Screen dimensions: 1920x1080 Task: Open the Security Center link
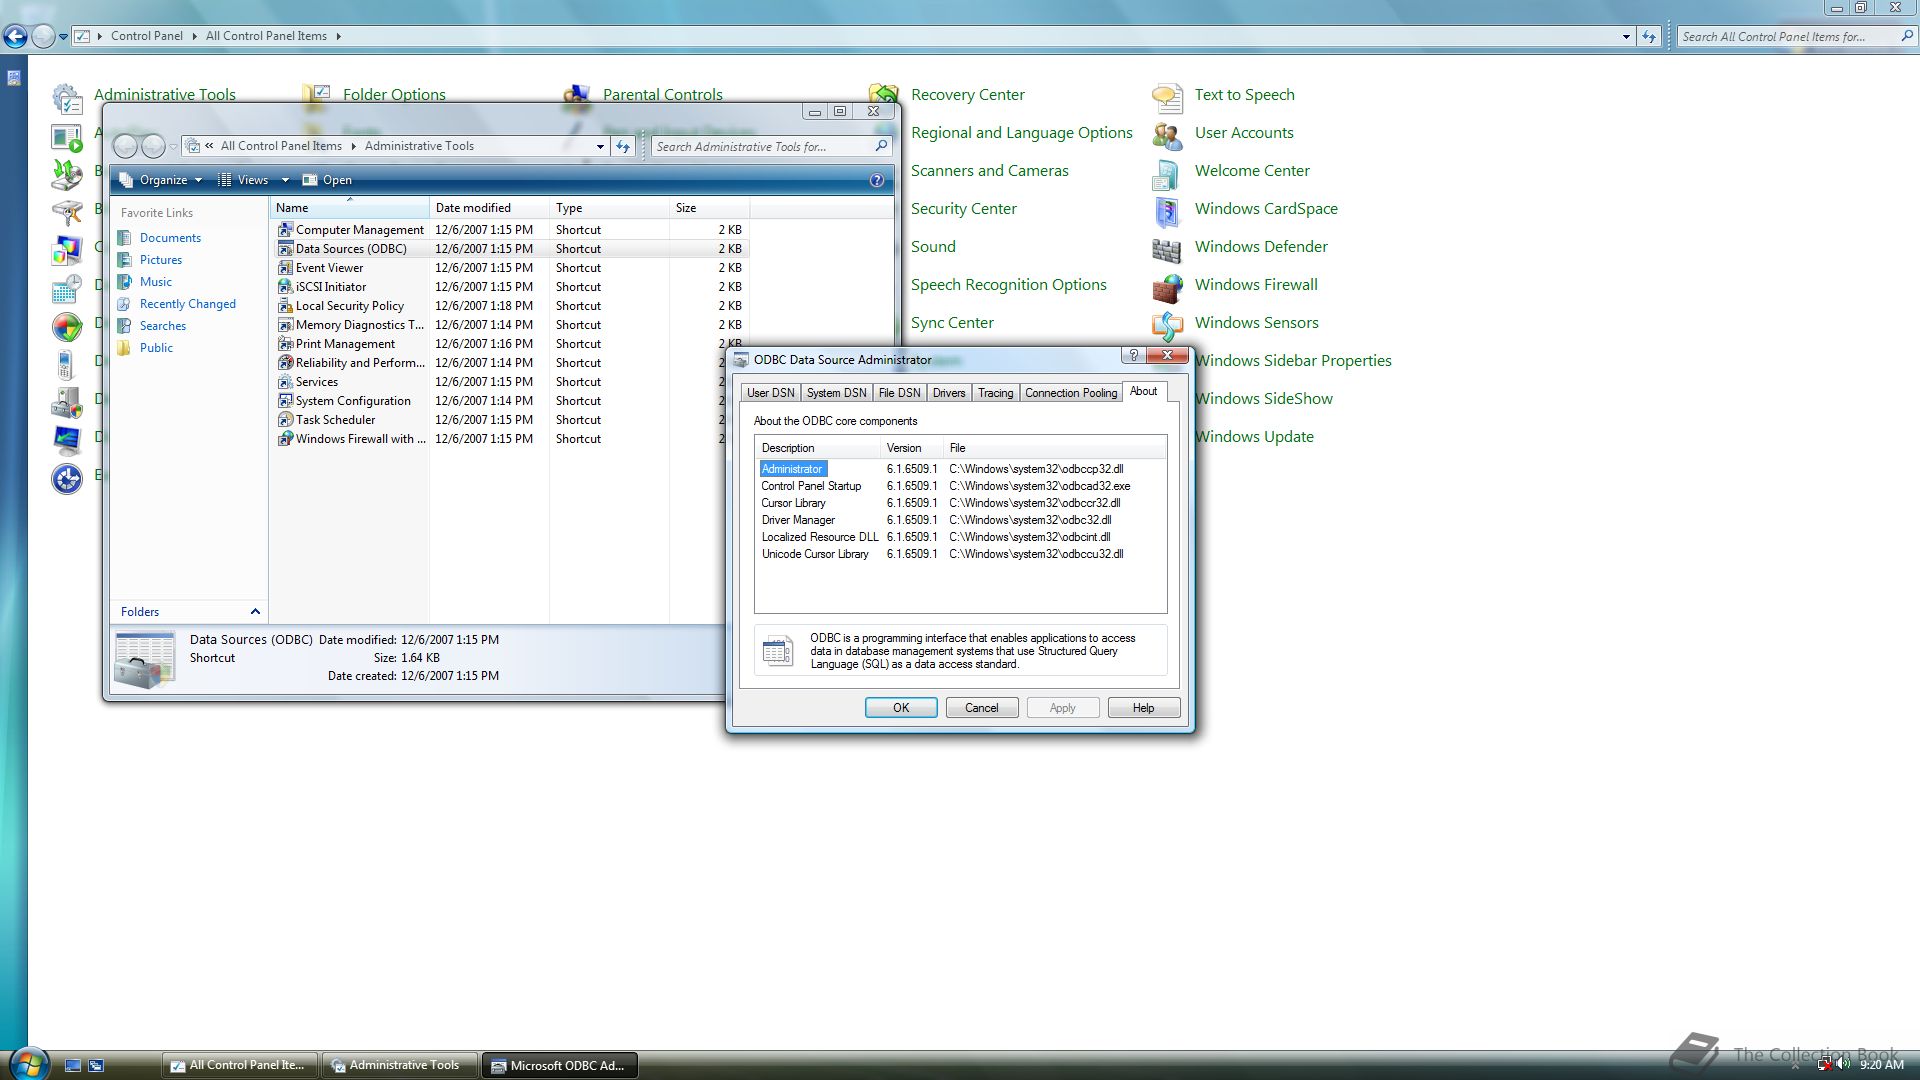[964, 209]
